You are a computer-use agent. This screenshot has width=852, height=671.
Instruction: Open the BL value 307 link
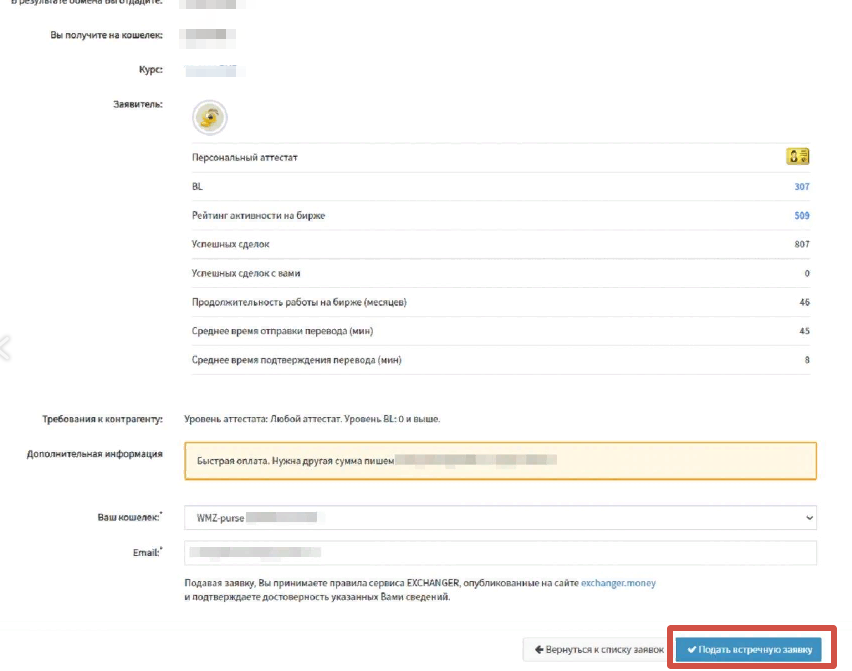click(x=801, y=187)
